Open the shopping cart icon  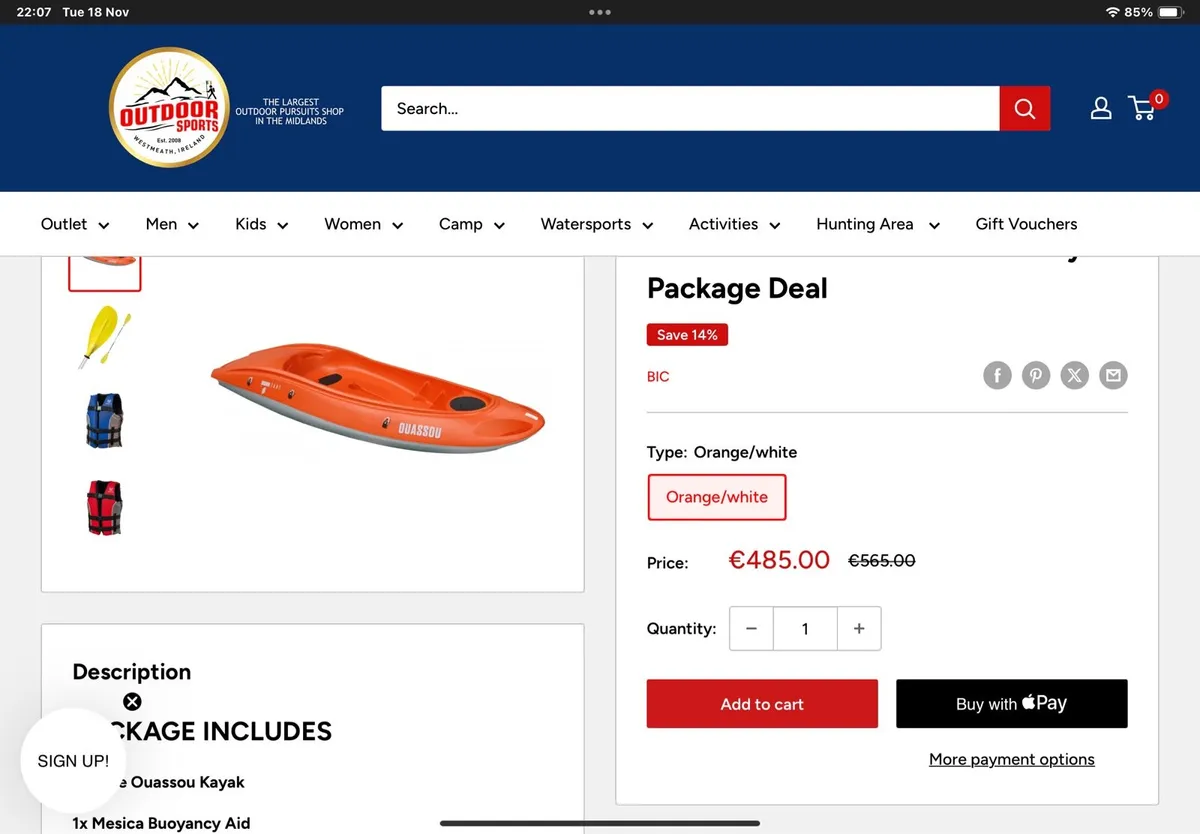[x=1143, y=108]
